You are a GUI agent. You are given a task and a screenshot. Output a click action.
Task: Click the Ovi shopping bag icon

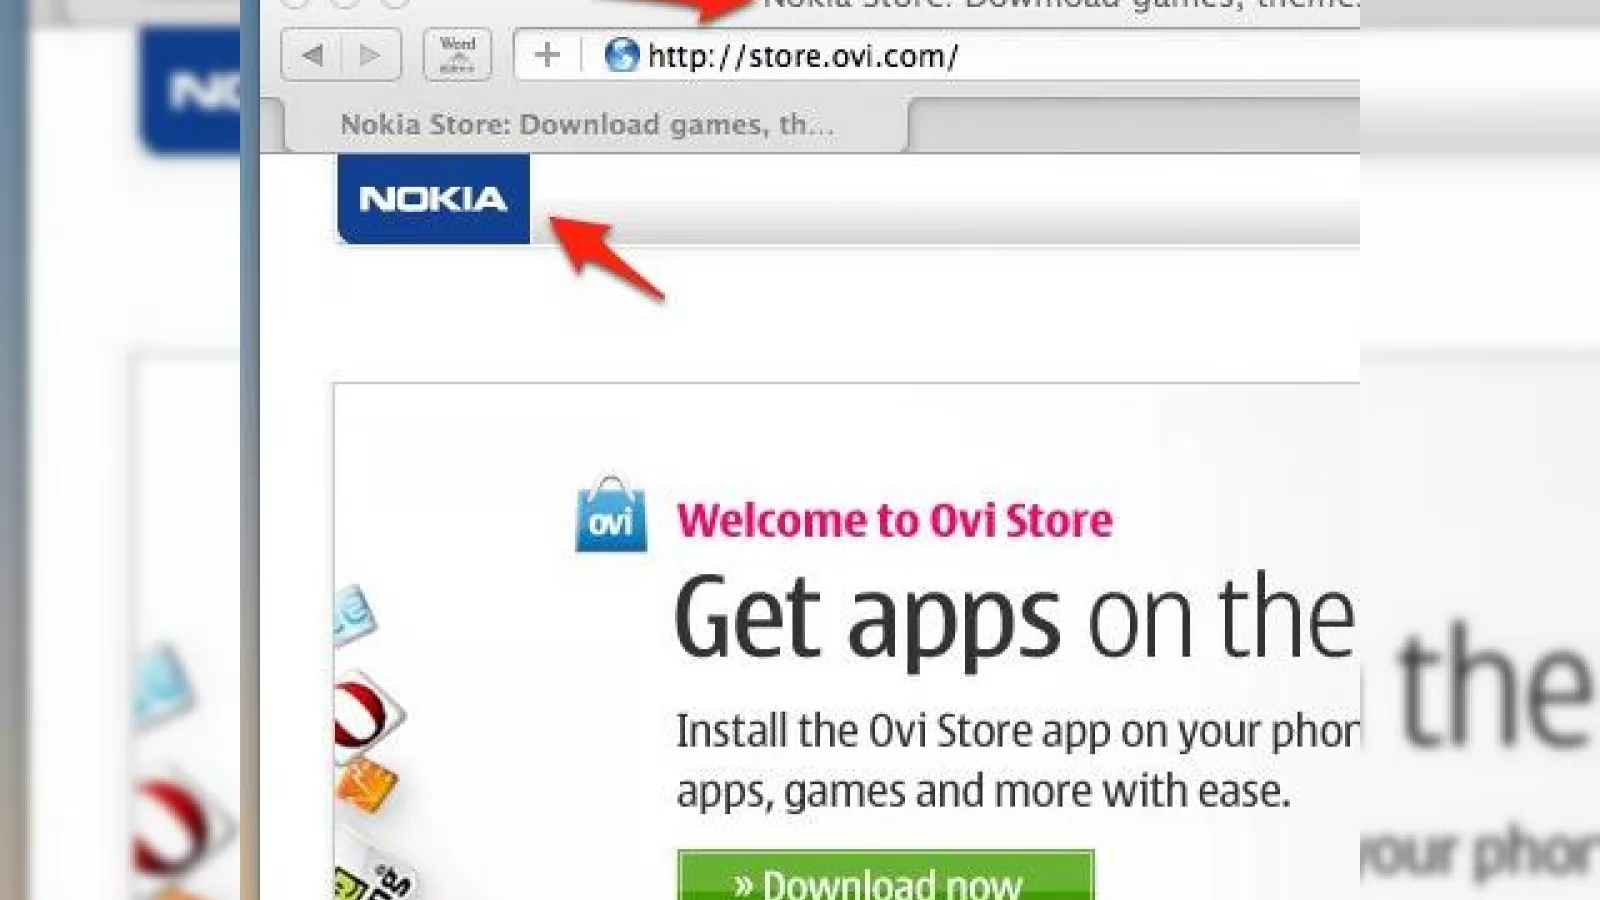click(611, 514)
